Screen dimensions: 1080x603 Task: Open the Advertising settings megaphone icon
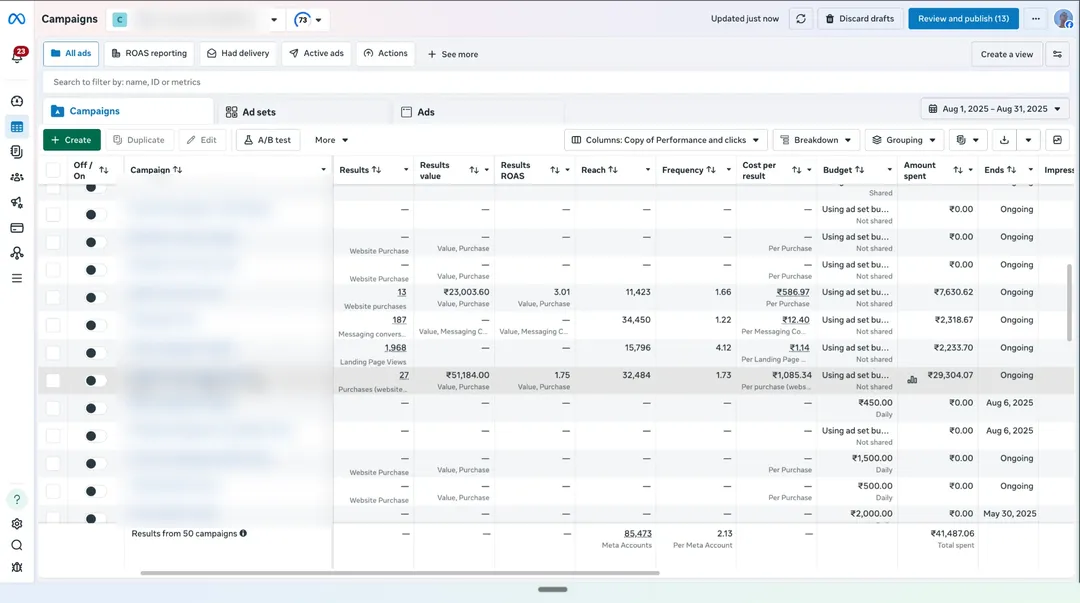(x=17, y=203)
